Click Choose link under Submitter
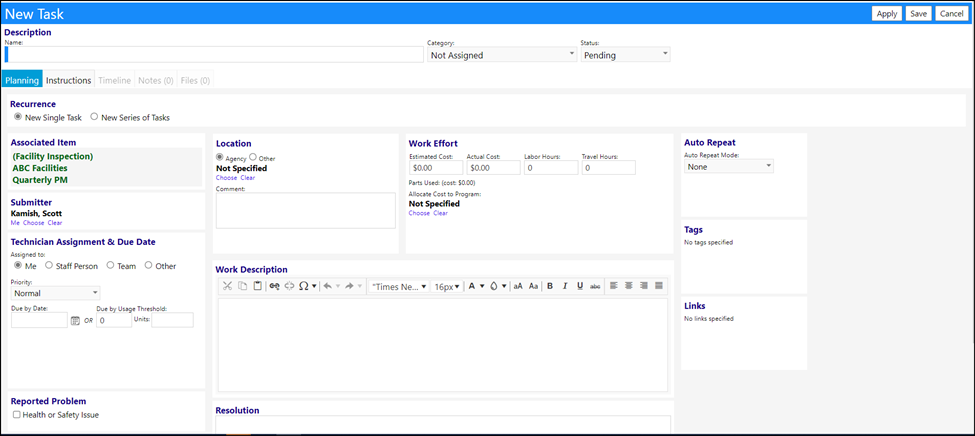975x436 pixels. 34,223
